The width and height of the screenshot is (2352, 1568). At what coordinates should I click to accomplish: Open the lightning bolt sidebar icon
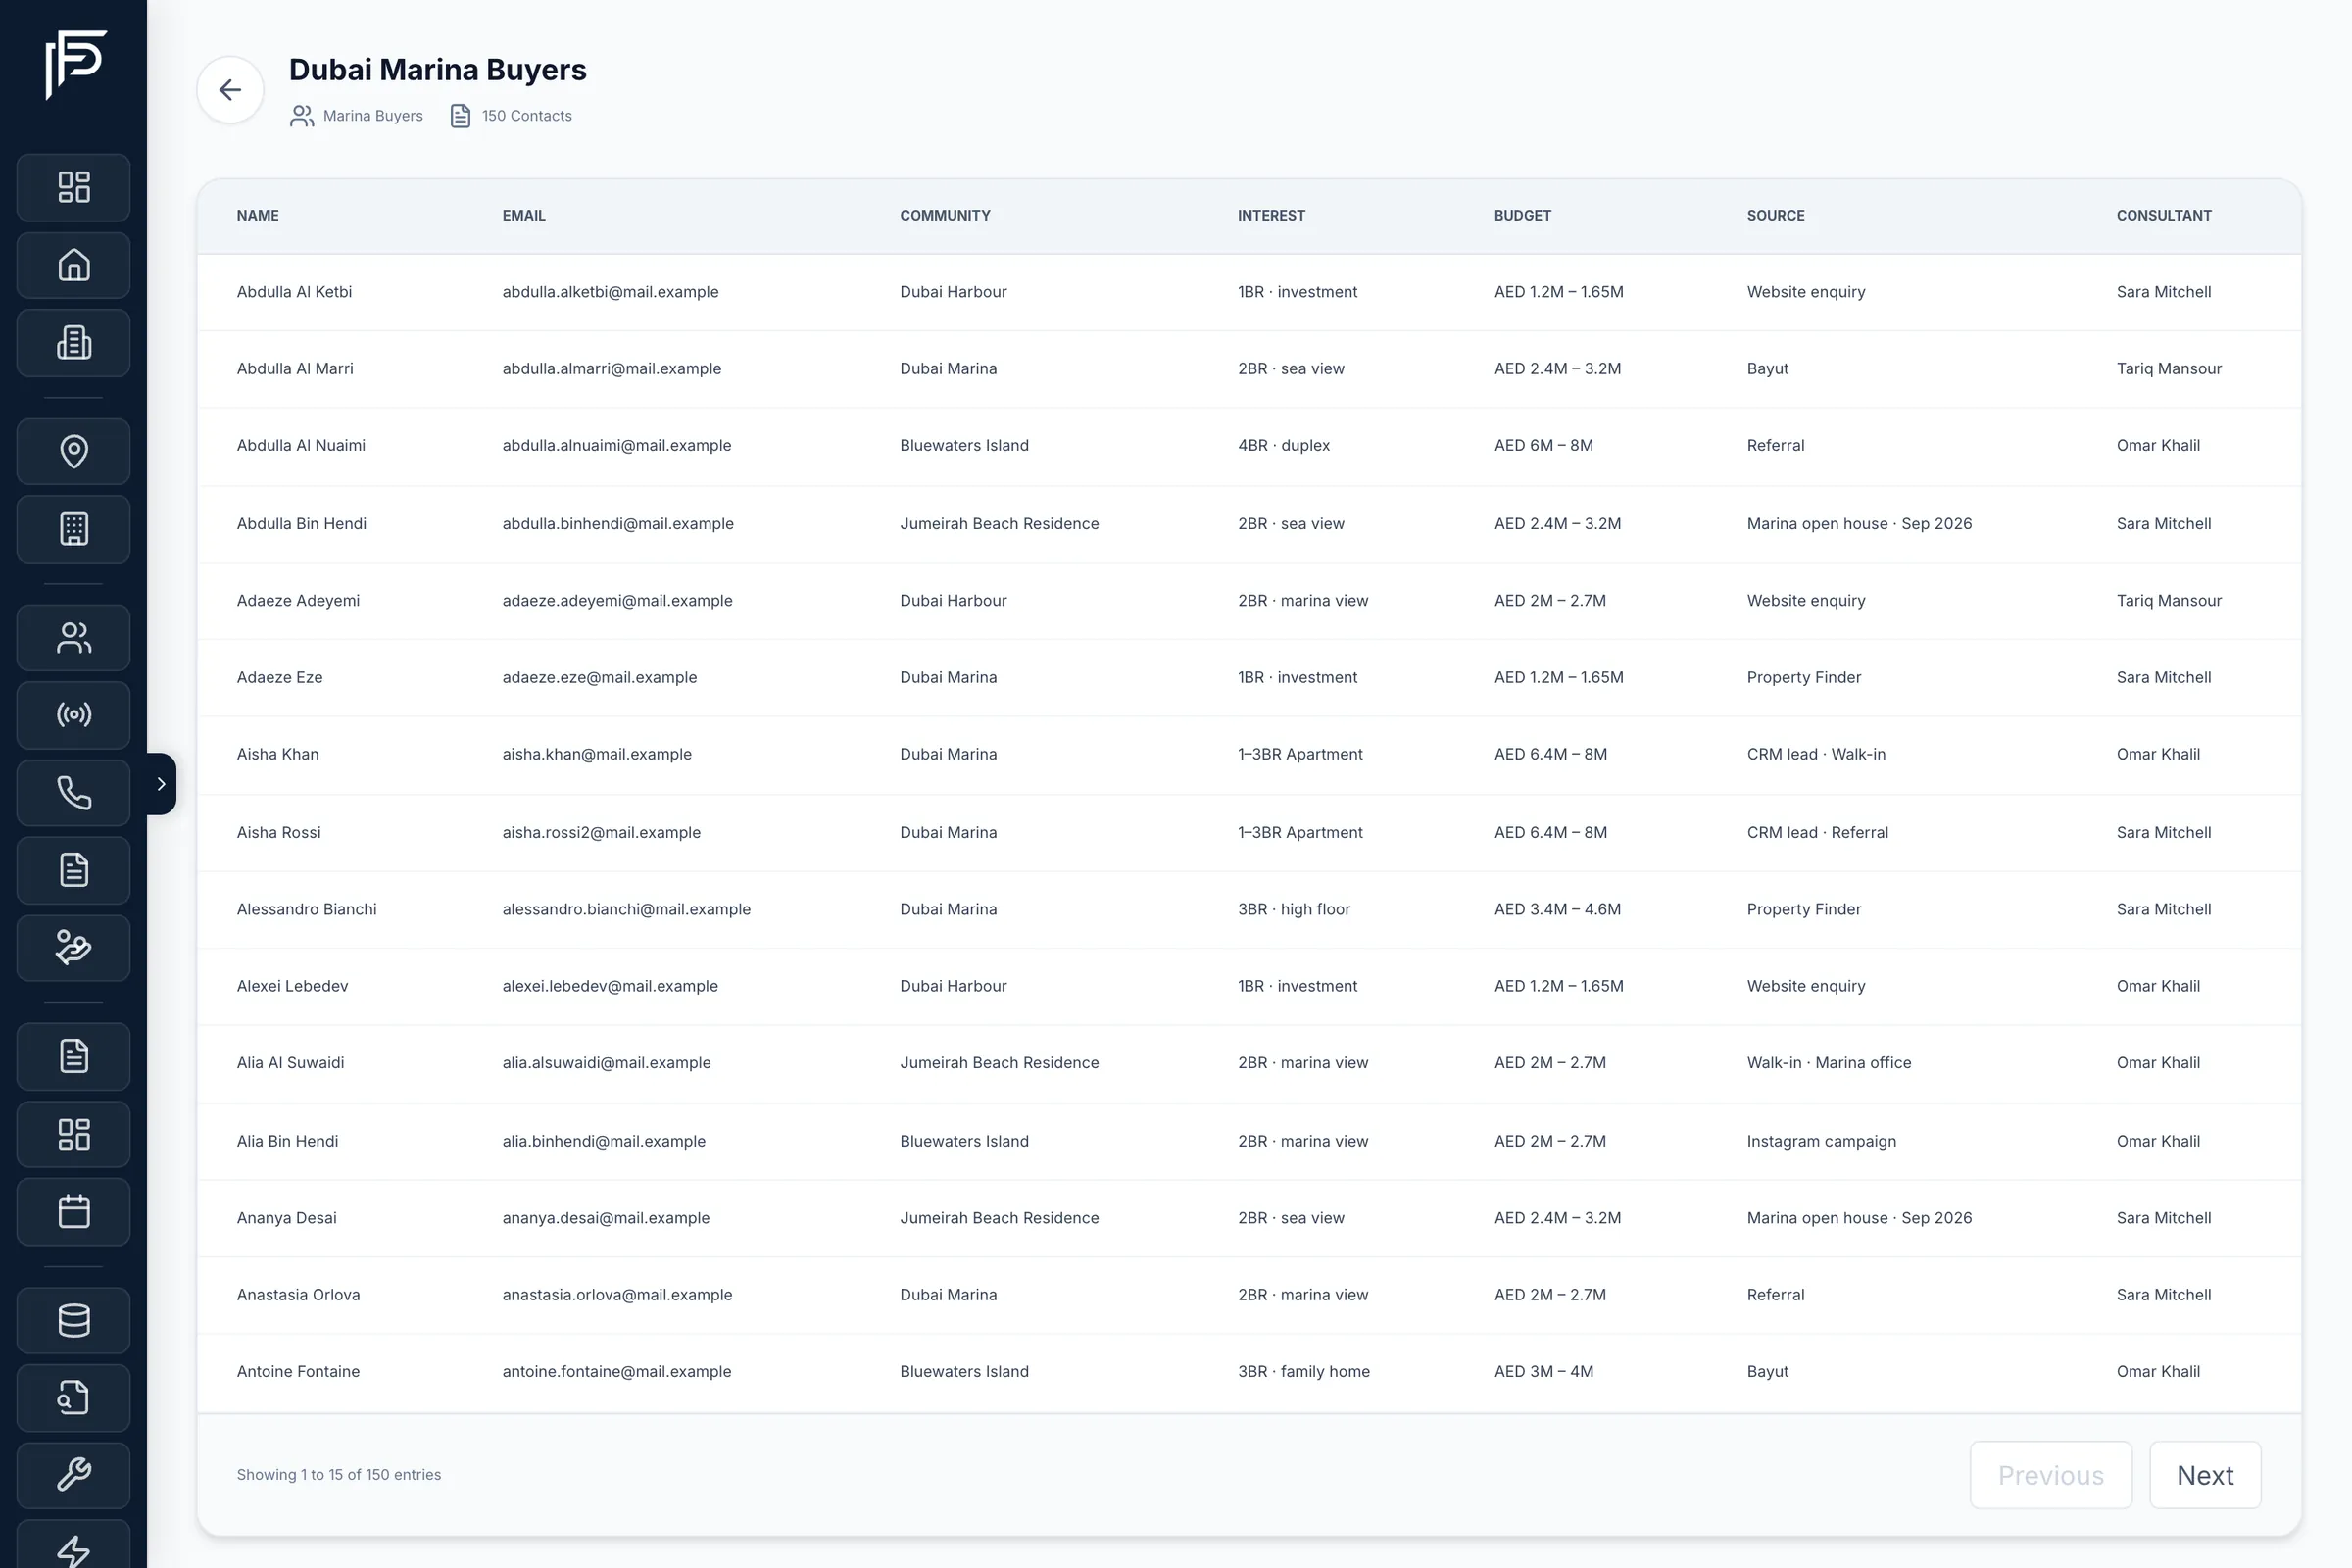74,1545
